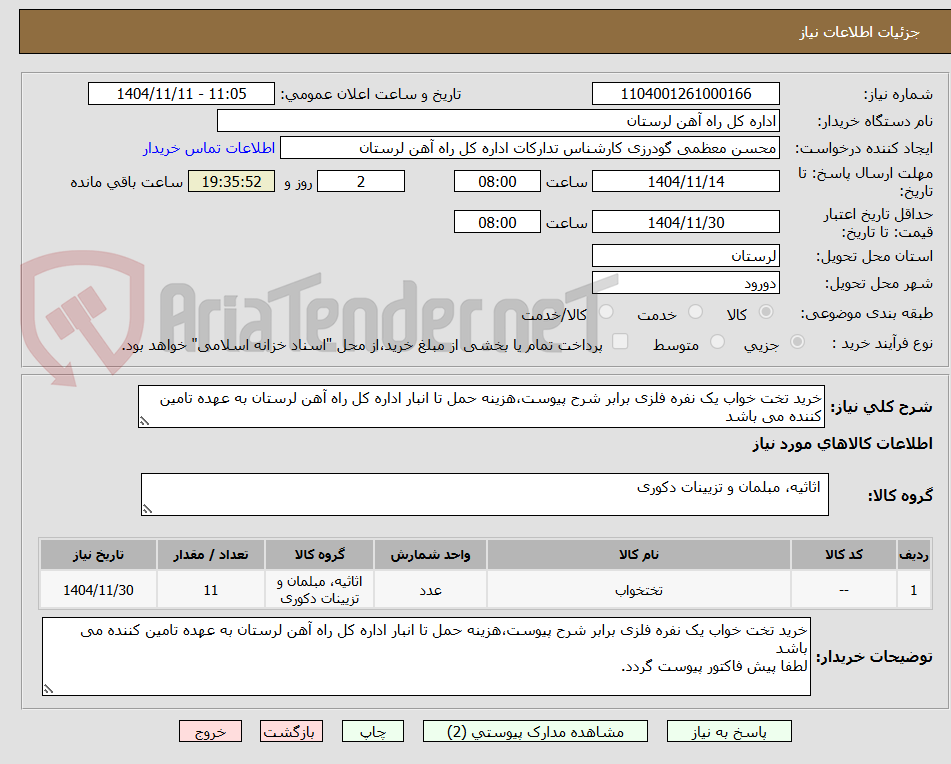This screenshot has width=951, height=764.
Task: Click the اثاثیه، مبلمان و تزیینات دکوری table cell
Action: click(319, 590)
